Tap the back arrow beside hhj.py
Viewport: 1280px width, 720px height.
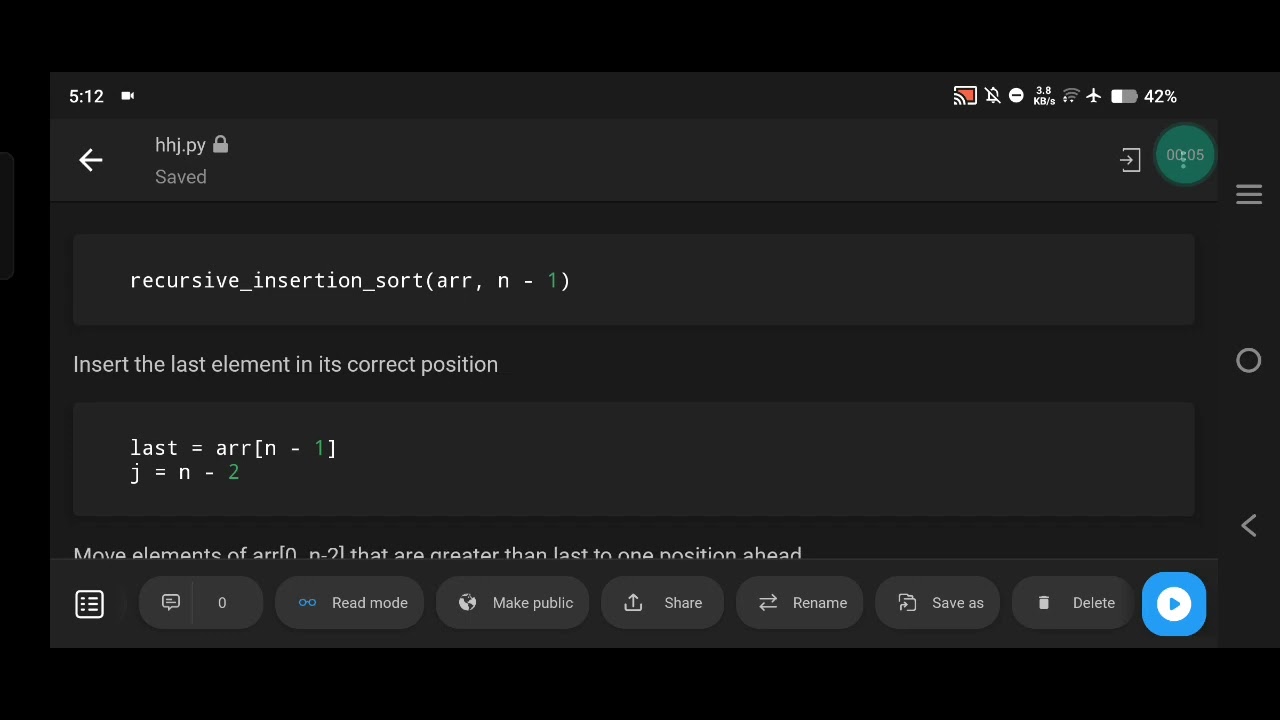(x=91, y=160)
